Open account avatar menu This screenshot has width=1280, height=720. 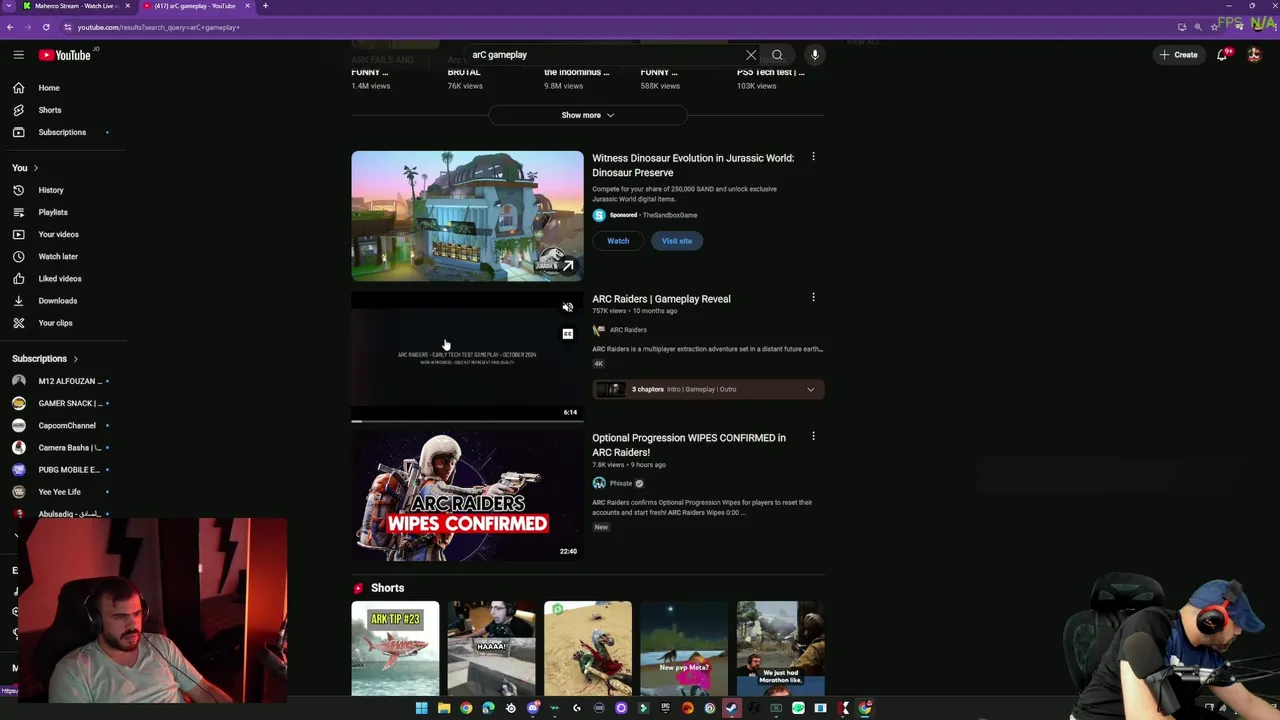(x=1254, y=55)
